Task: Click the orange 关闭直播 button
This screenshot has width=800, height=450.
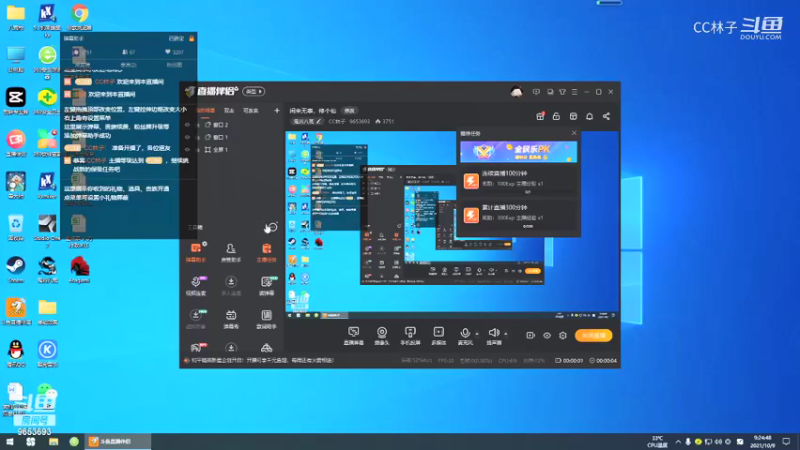Action: (593, 335)
